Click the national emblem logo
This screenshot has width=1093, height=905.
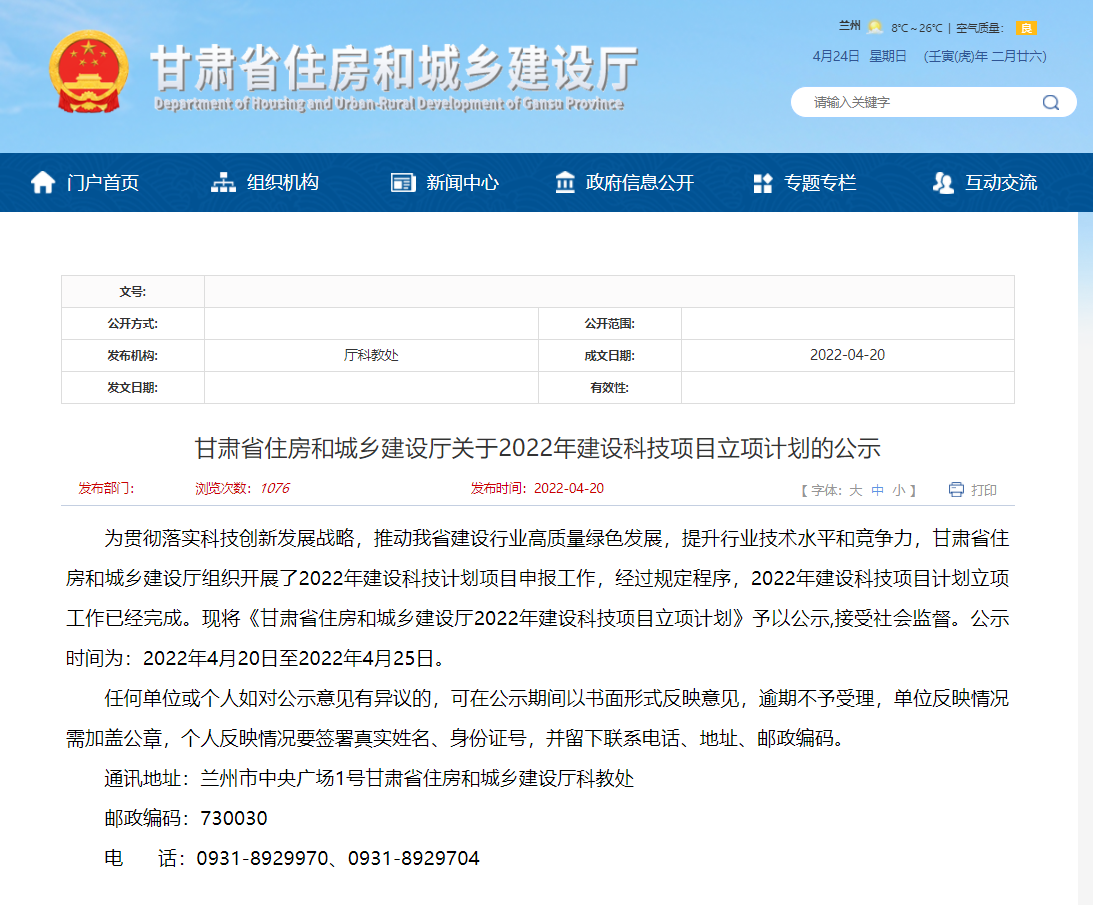[x=88, y=72]
